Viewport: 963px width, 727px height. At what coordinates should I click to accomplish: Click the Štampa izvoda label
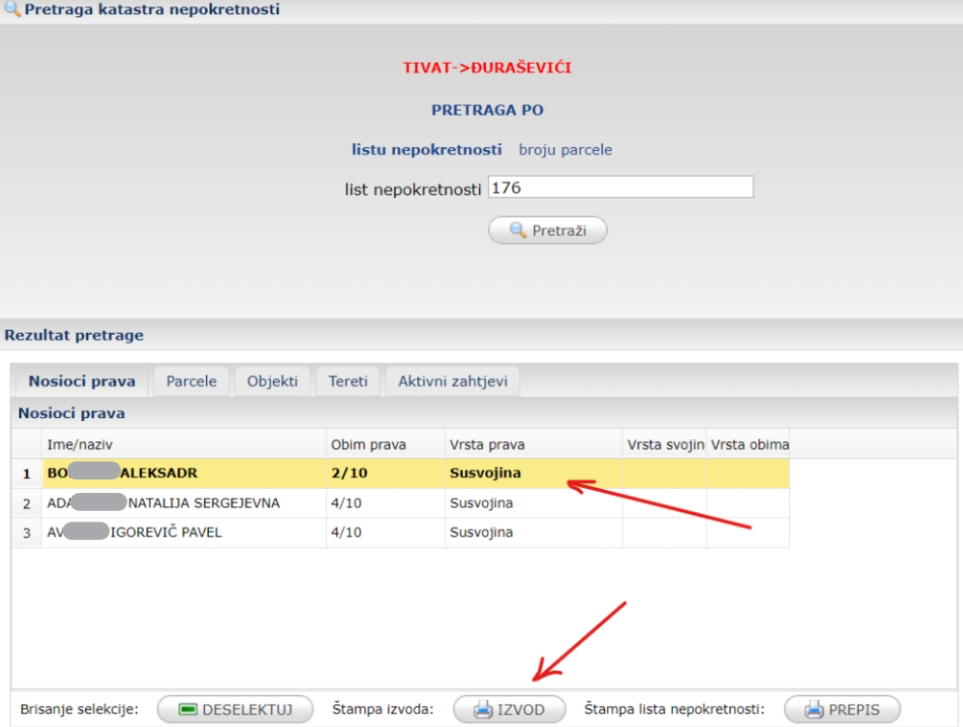click(x=383, y=709)
